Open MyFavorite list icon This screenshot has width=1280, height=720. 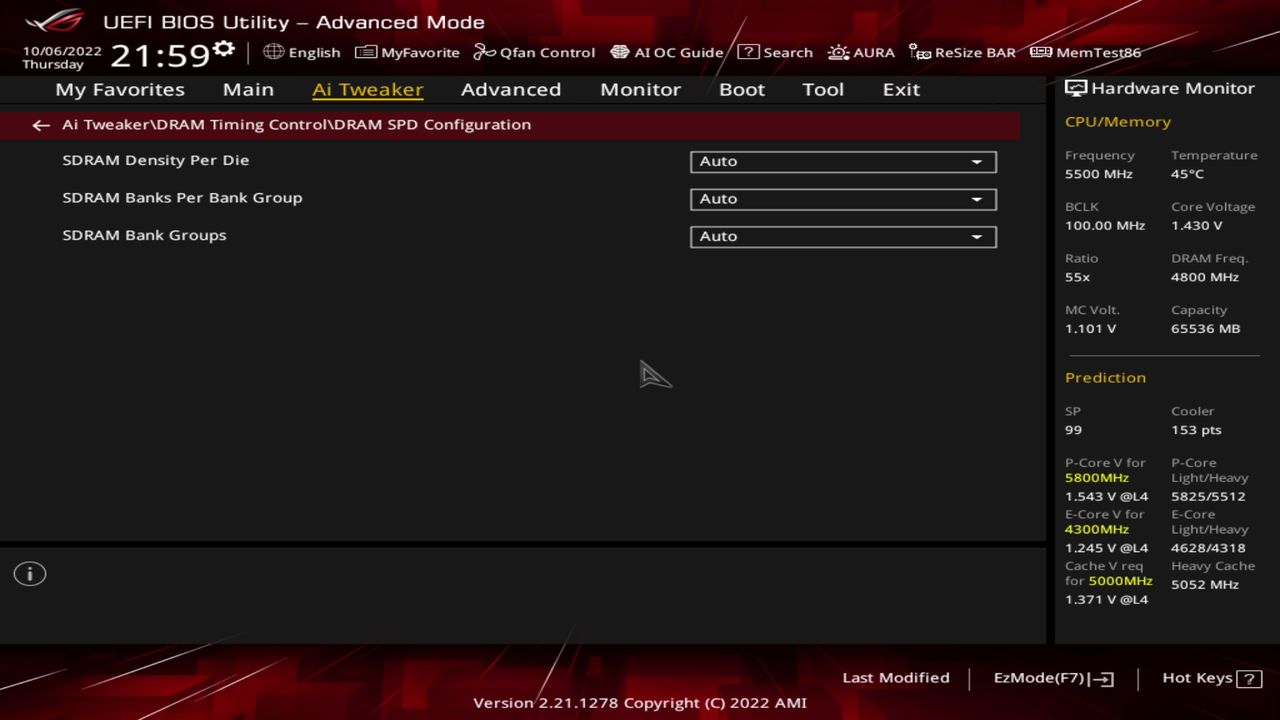366,52
